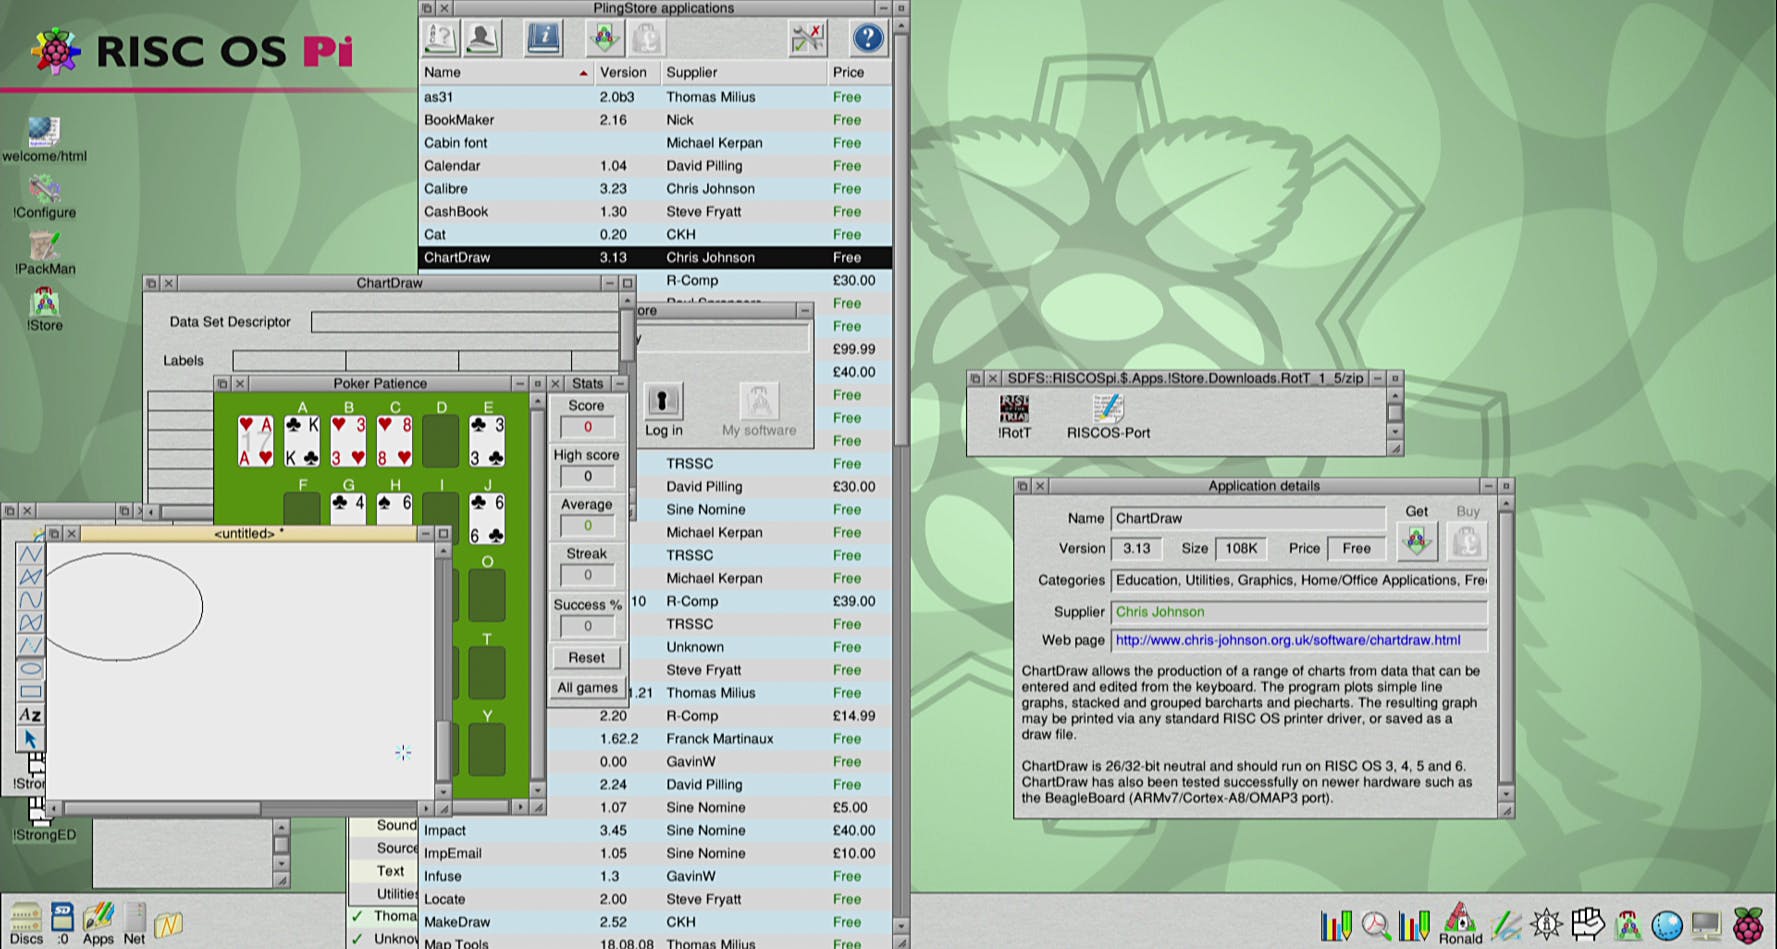The image size is (1777, 949).
Task: Click the Discs icon on the icon bar
Action: pos(26,923)
